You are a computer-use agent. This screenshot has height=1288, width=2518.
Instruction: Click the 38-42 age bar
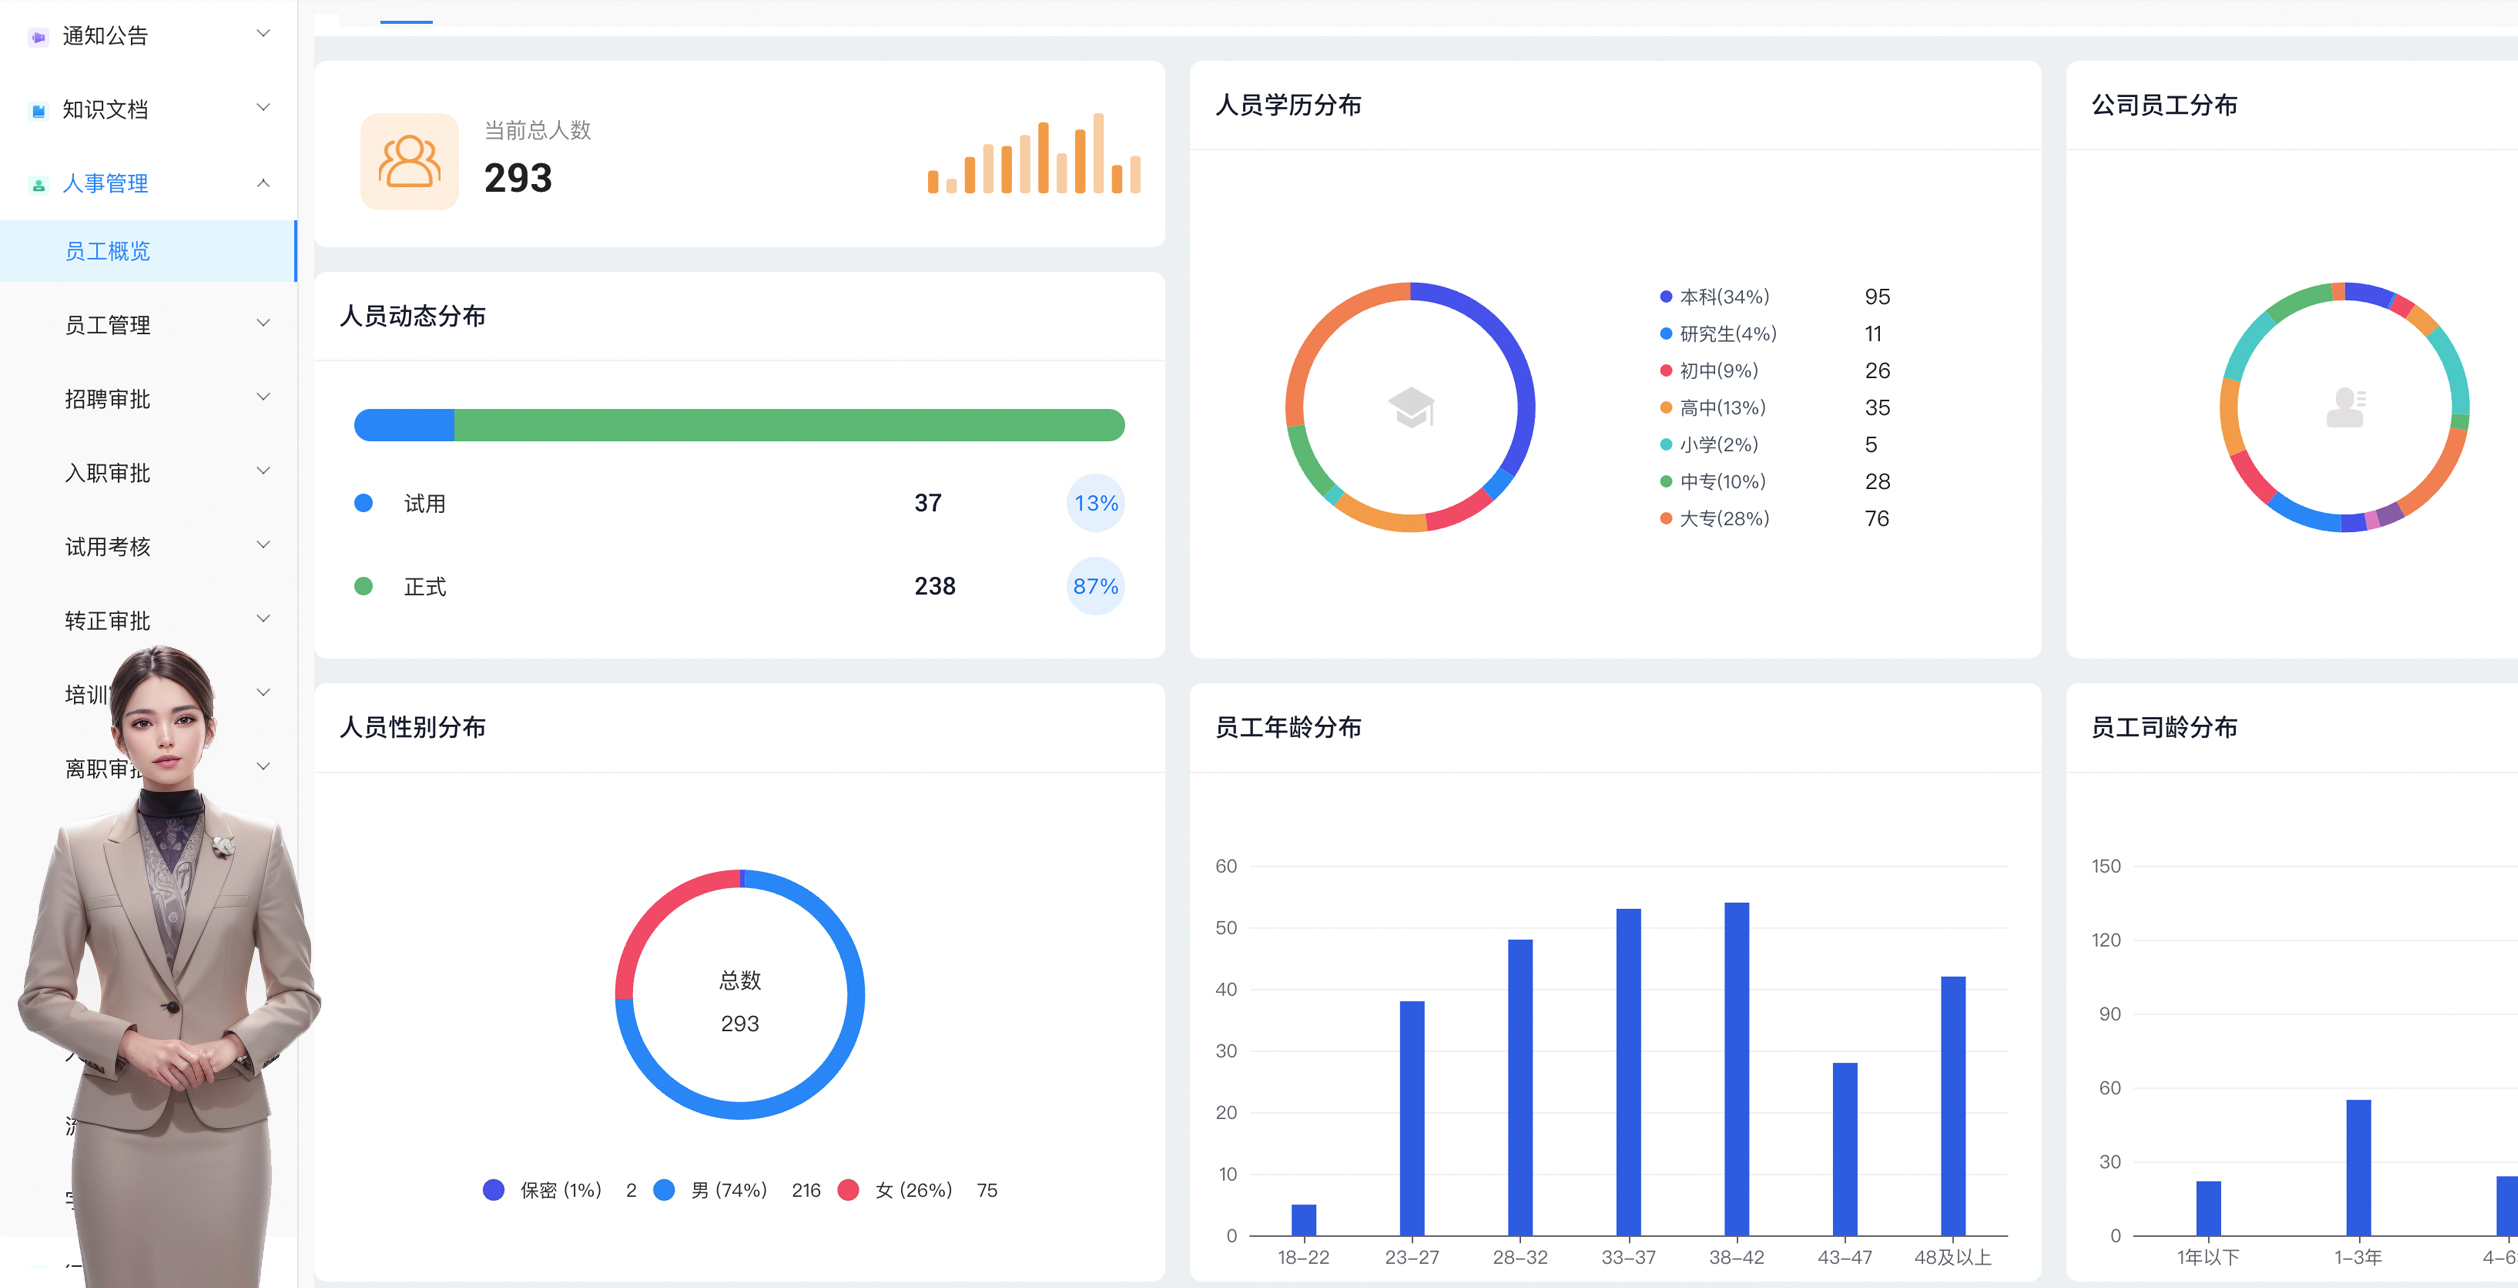(x=1737, y=1069)
